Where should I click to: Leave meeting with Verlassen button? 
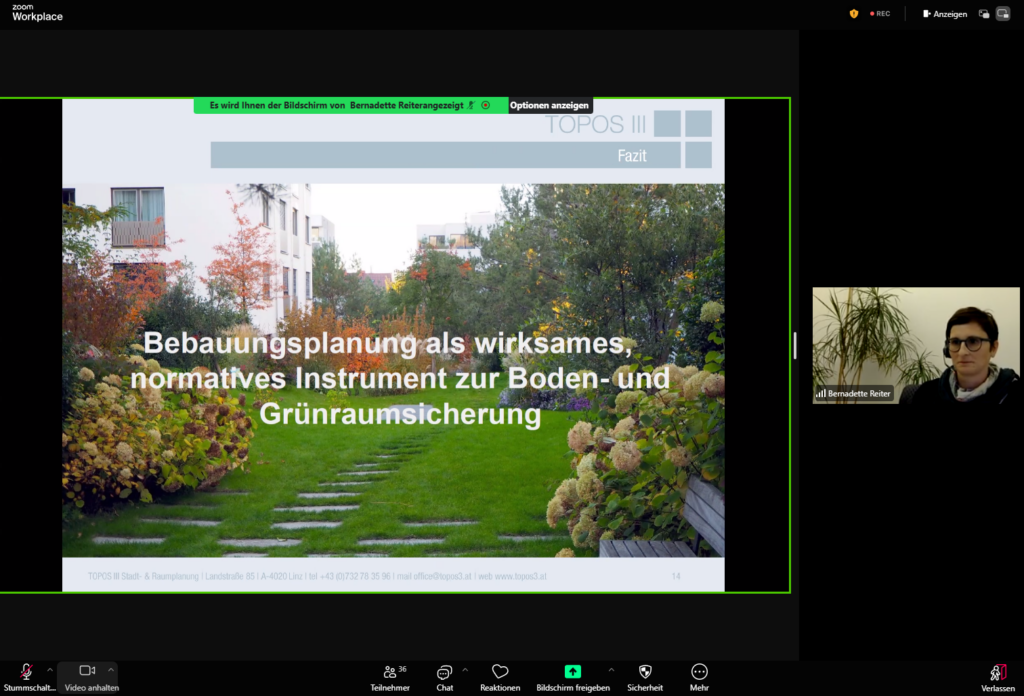pos(997,675)
